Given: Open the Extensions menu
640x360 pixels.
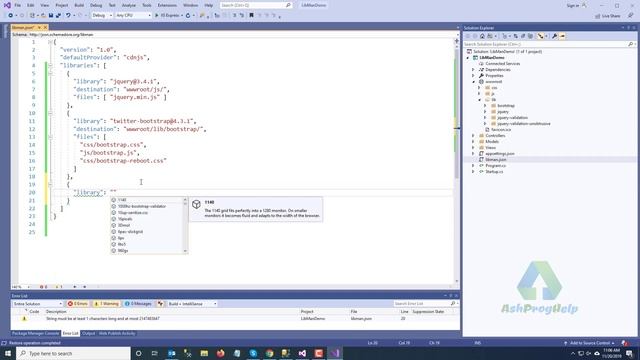Looking at the screenshot, I should click(167, 5).
